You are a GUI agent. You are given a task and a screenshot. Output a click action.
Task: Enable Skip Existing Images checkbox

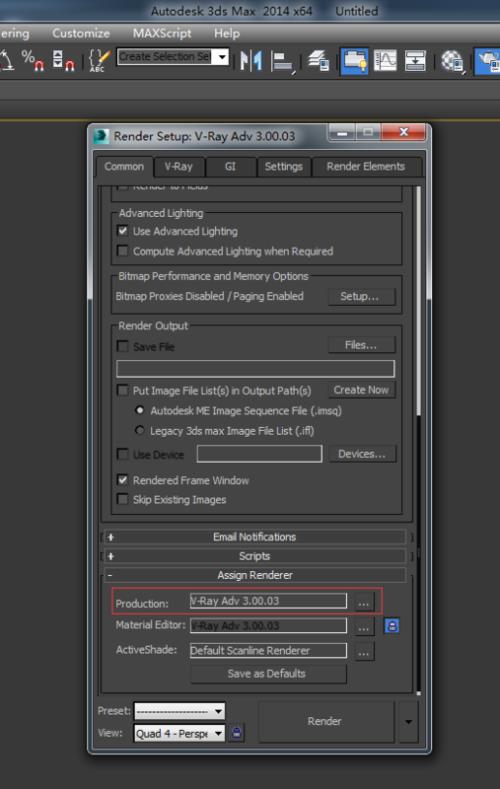click(x=122, y=499)
